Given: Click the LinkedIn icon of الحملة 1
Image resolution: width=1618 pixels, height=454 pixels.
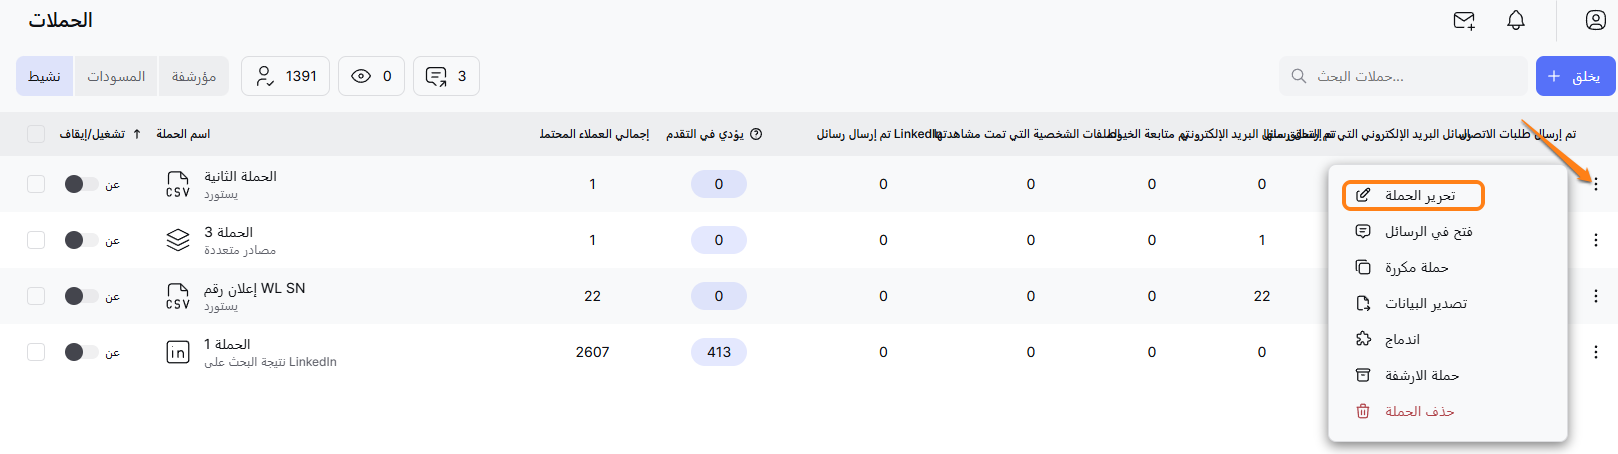Looking at the screenshot, I should coord(178,352).
